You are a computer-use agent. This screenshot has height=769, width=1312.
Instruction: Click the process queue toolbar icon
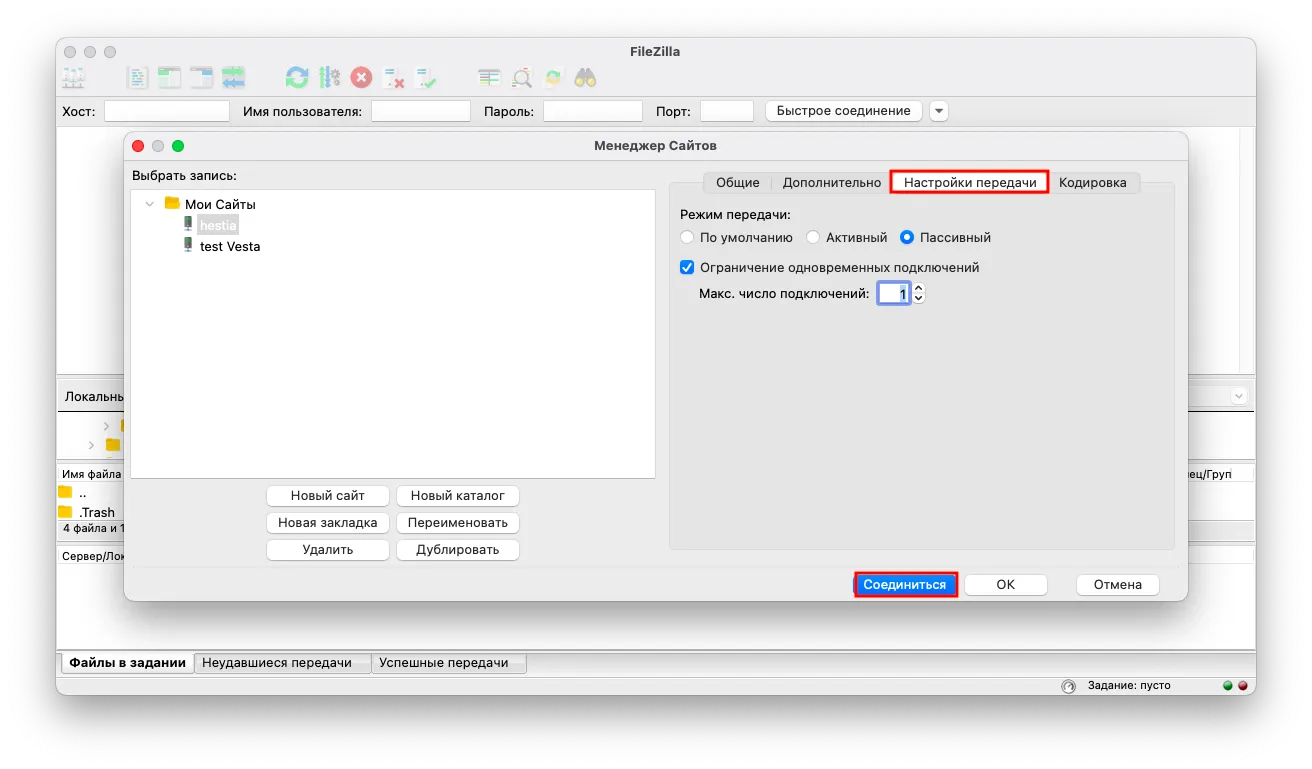[329, 77]
